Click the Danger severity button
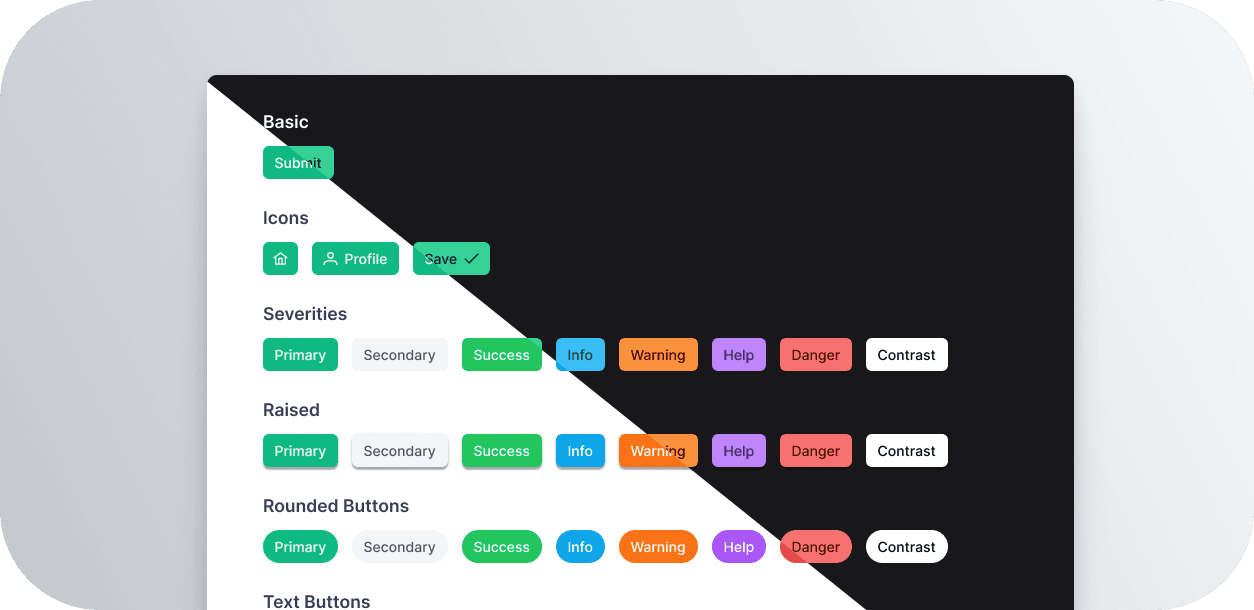 tap(815, 354)
